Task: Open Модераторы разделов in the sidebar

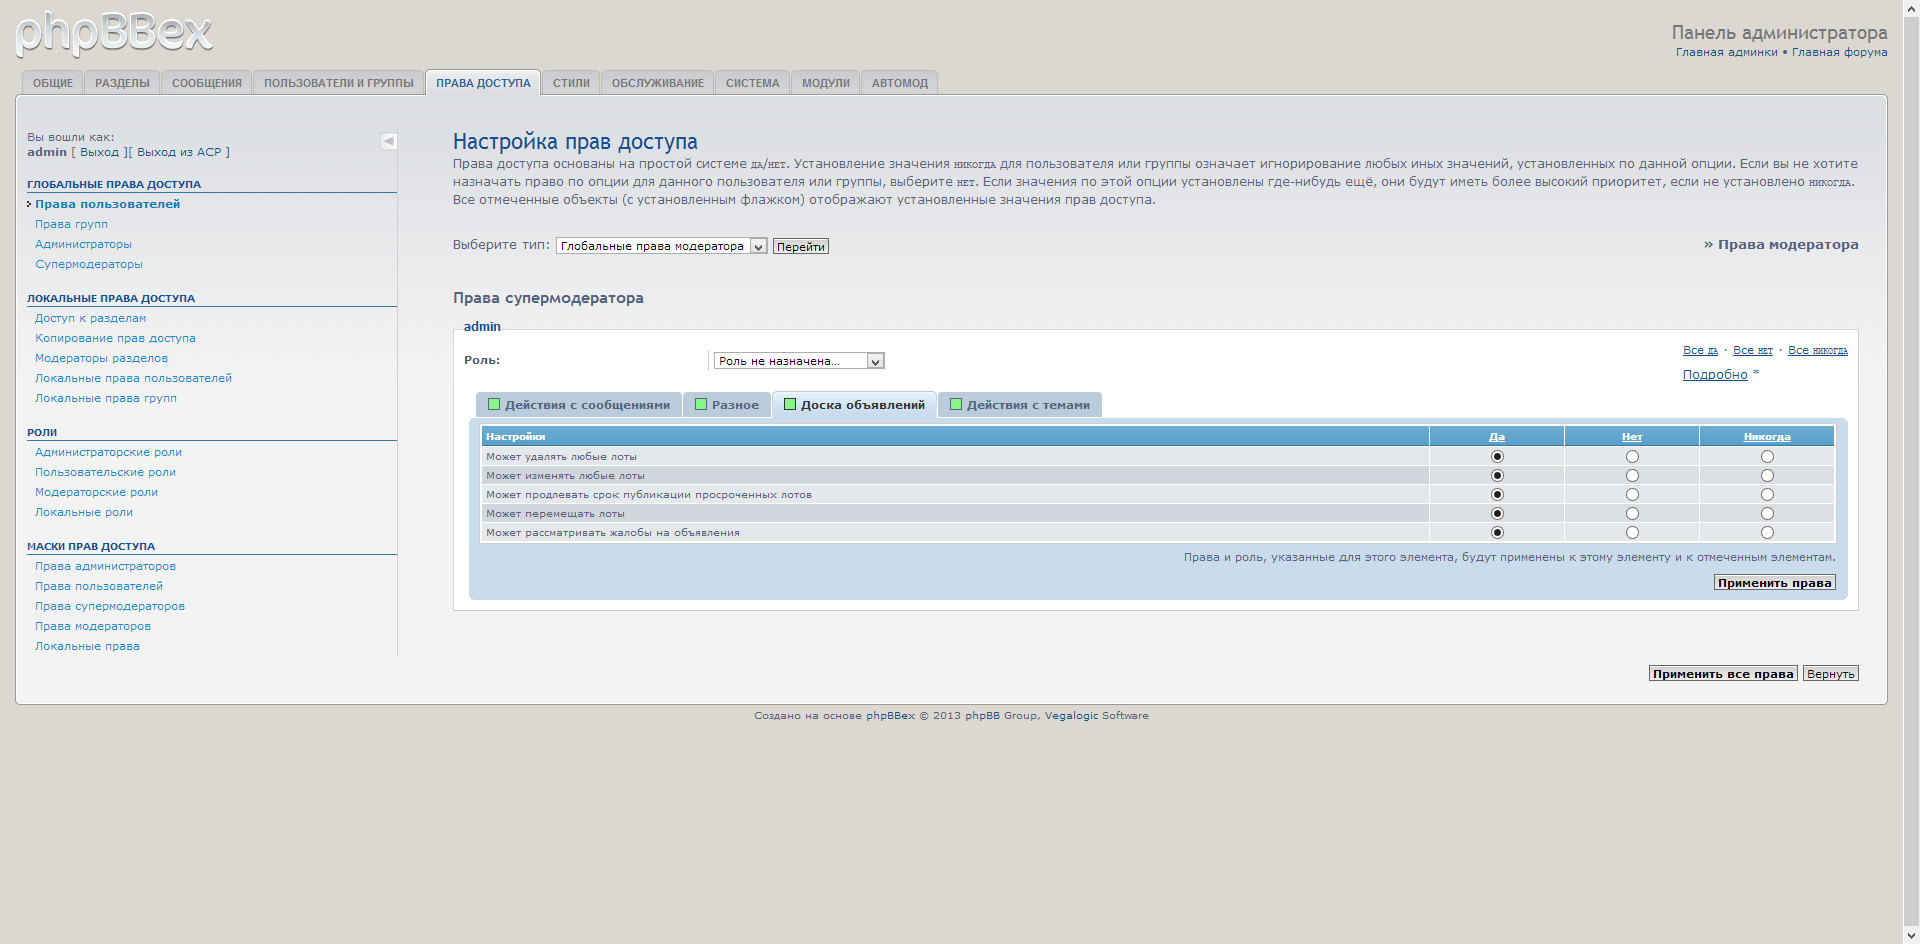Action: tap(101, 358)
